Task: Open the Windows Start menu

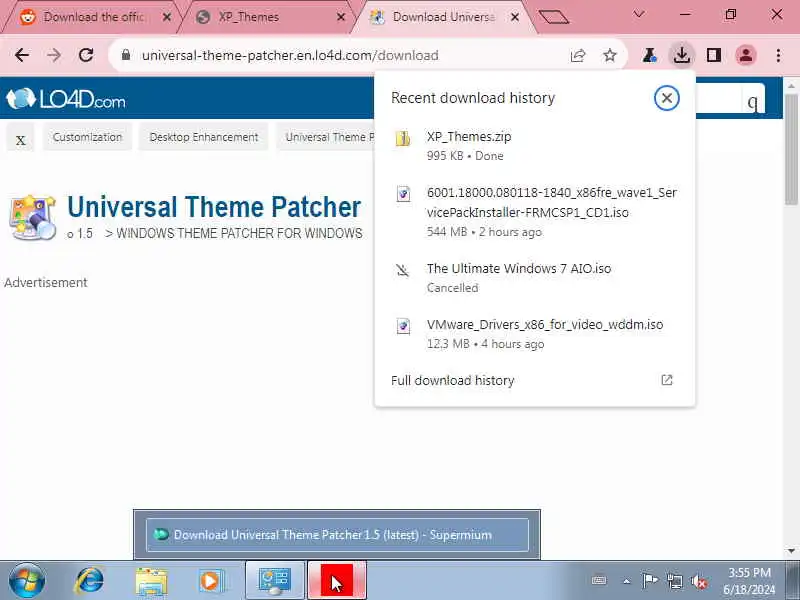Action: tap(27, 581)
